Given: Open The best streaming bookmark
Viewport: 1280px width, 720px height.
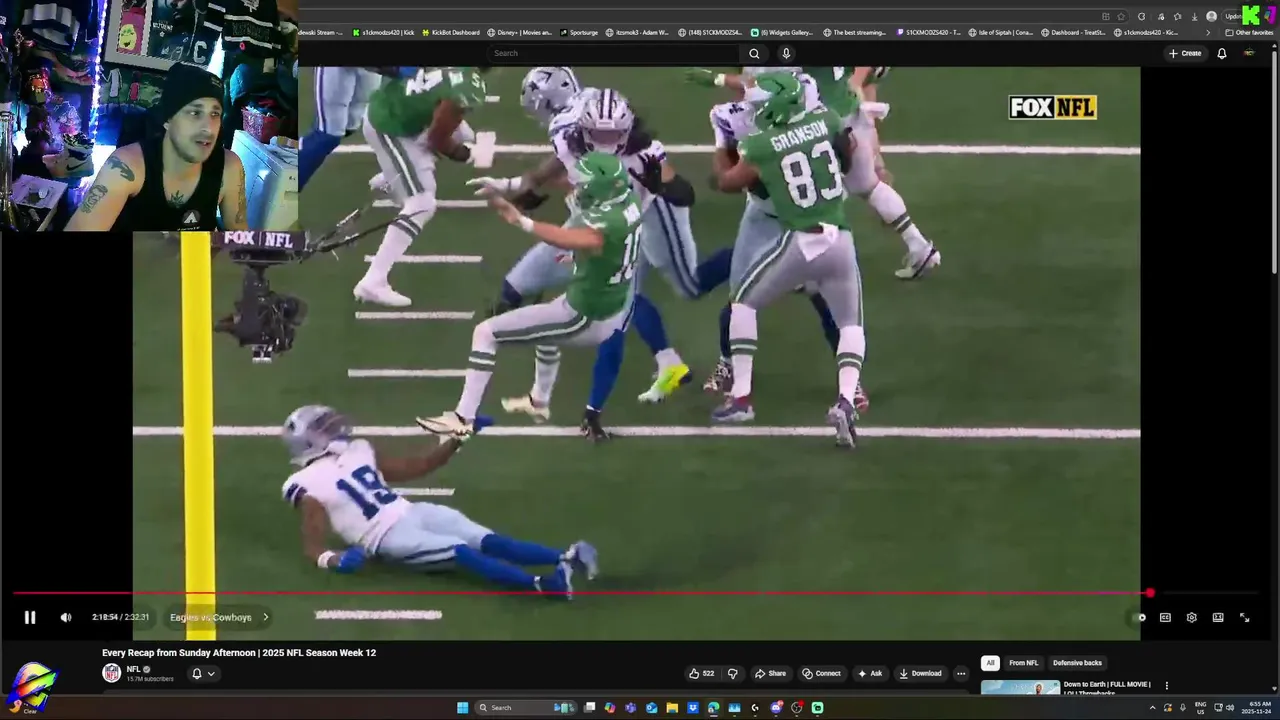Looking at the screenshot, I should 854,32.
